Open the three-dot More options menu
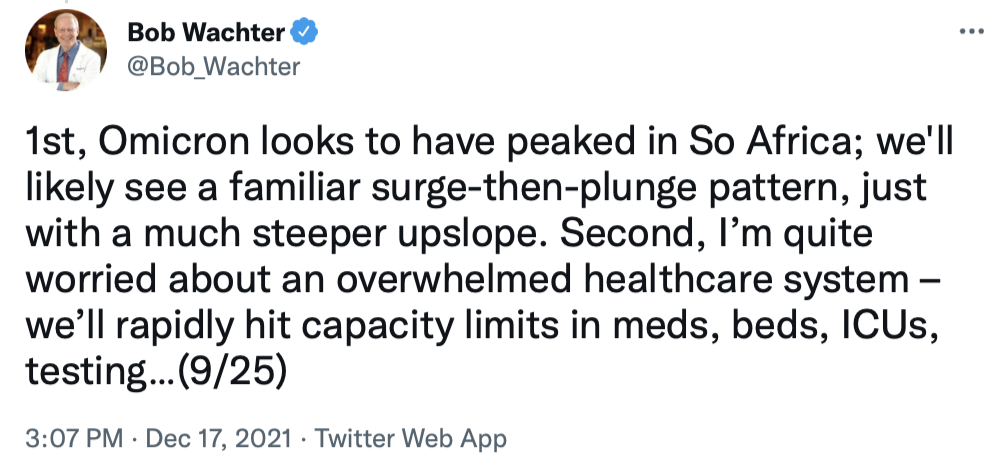 tap(971, 31)
